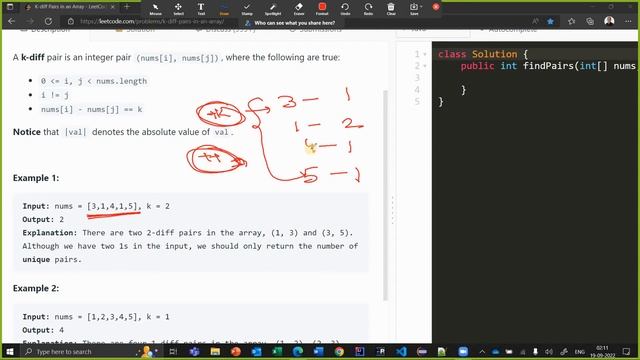Open the browser Favorites list
640x360 pixels.
tap(571, 21)
